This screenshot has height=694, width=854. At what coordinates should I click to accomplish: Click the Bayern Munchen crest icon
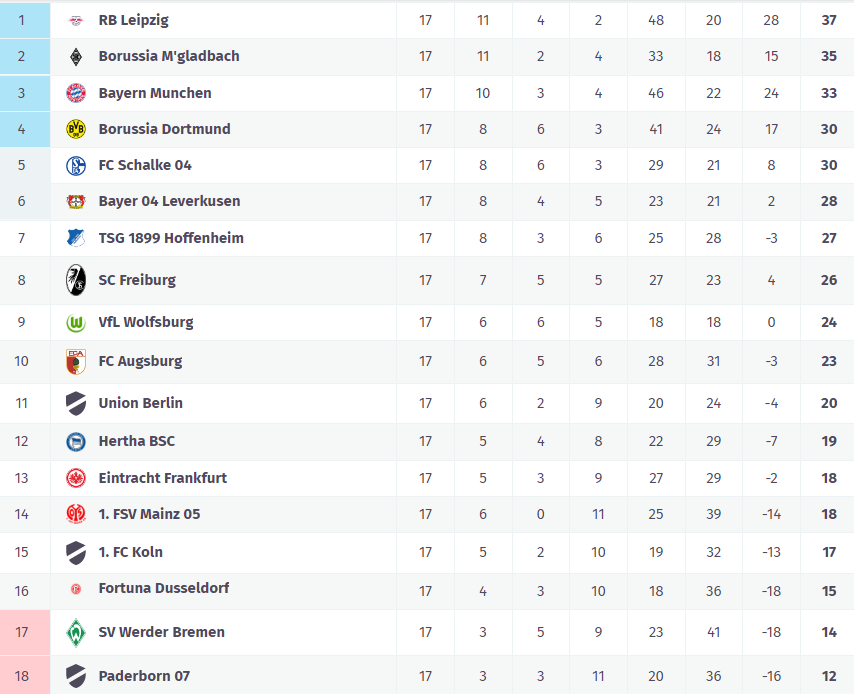76,93
